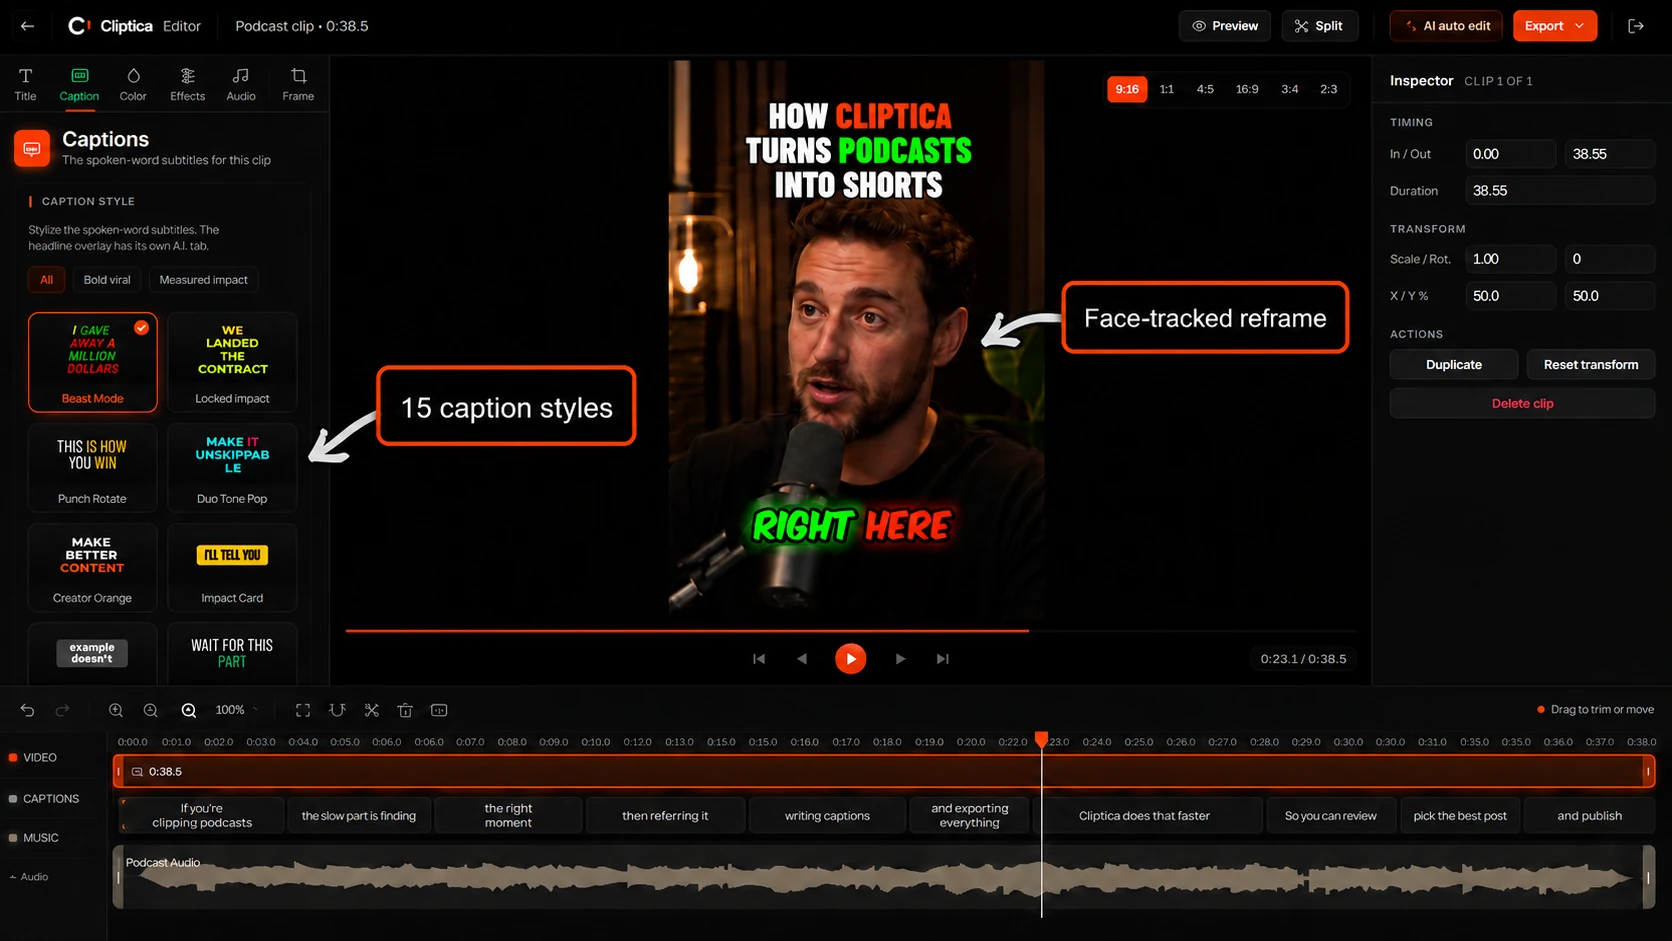Select the Impact Card caption style
The width and height of the screenshot is (1672, 941).
[232, 567]
